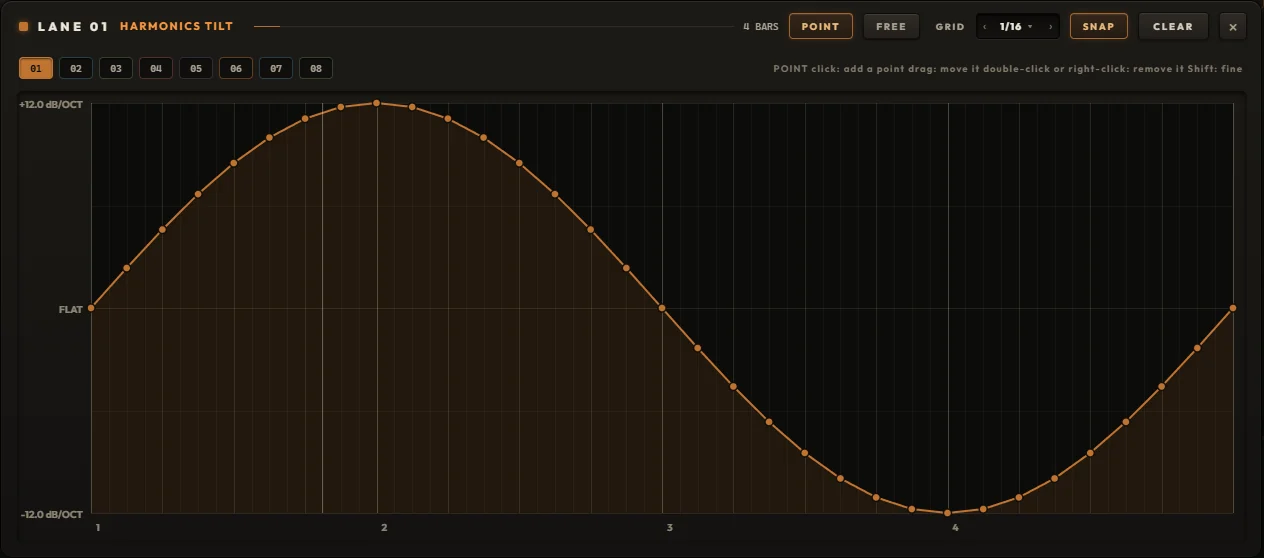This screenshot has width=1264, height=558.
Task: Select the curve point on FLAT at bar 3
Action: pos(662,308)
